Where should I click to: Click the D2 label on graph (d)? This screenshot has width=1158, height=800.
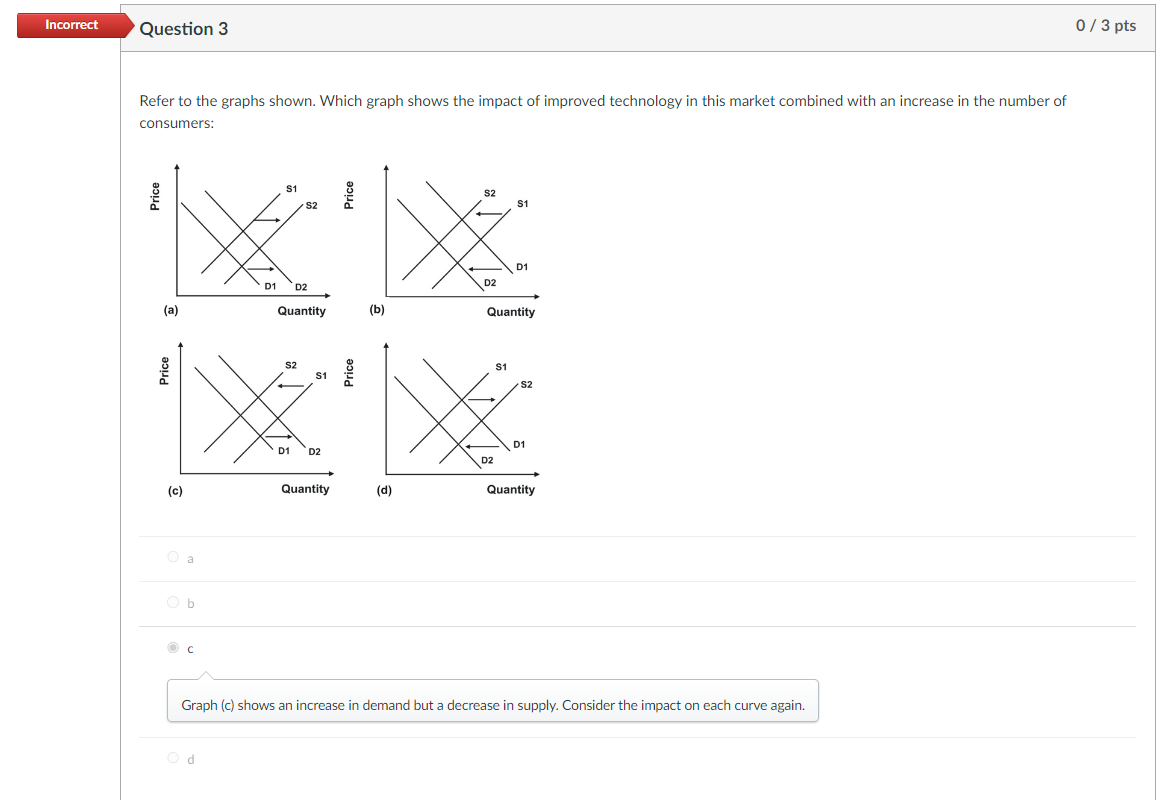[x=488, y=462]
